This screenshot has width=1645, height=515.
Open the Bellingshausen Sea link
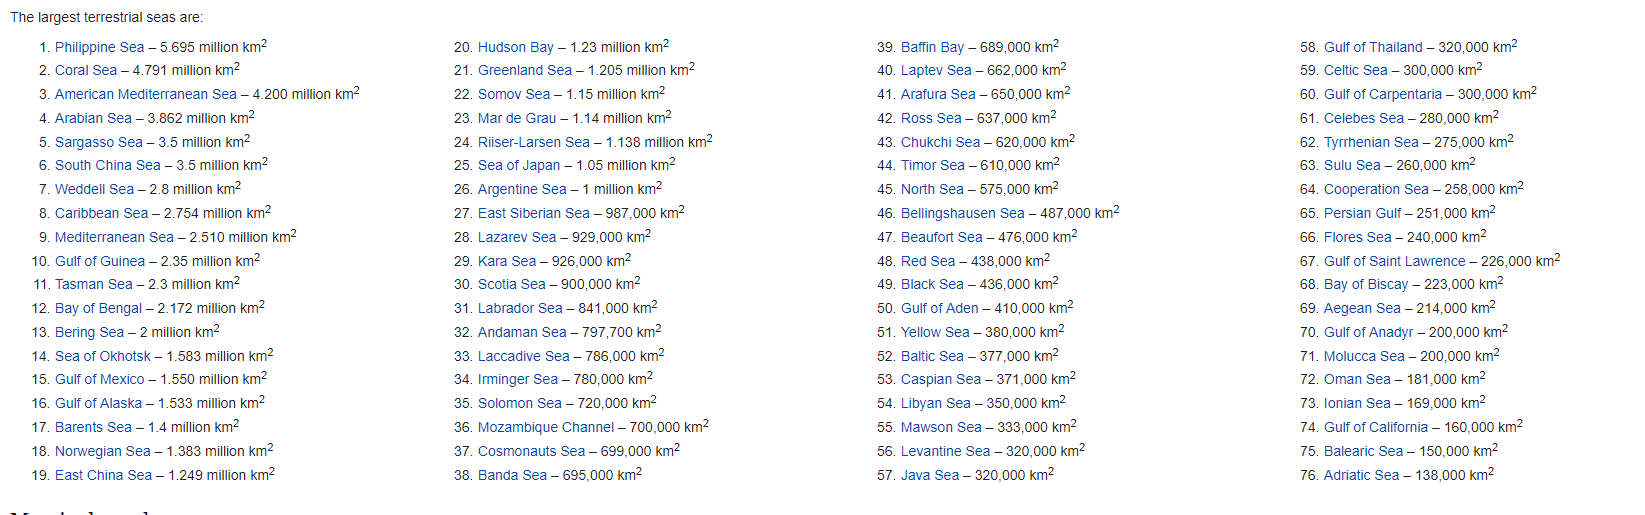point(963,214)
